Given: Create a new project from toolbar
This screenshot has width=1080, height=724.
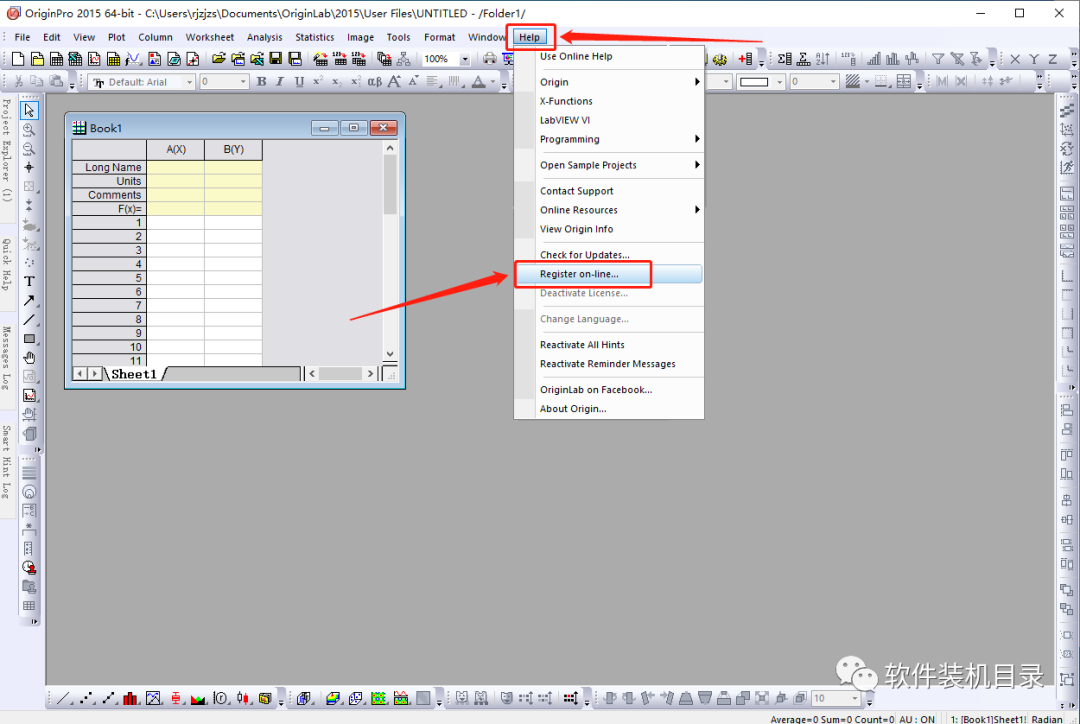Looking at the screenshot, I should (x=19, y=59).
